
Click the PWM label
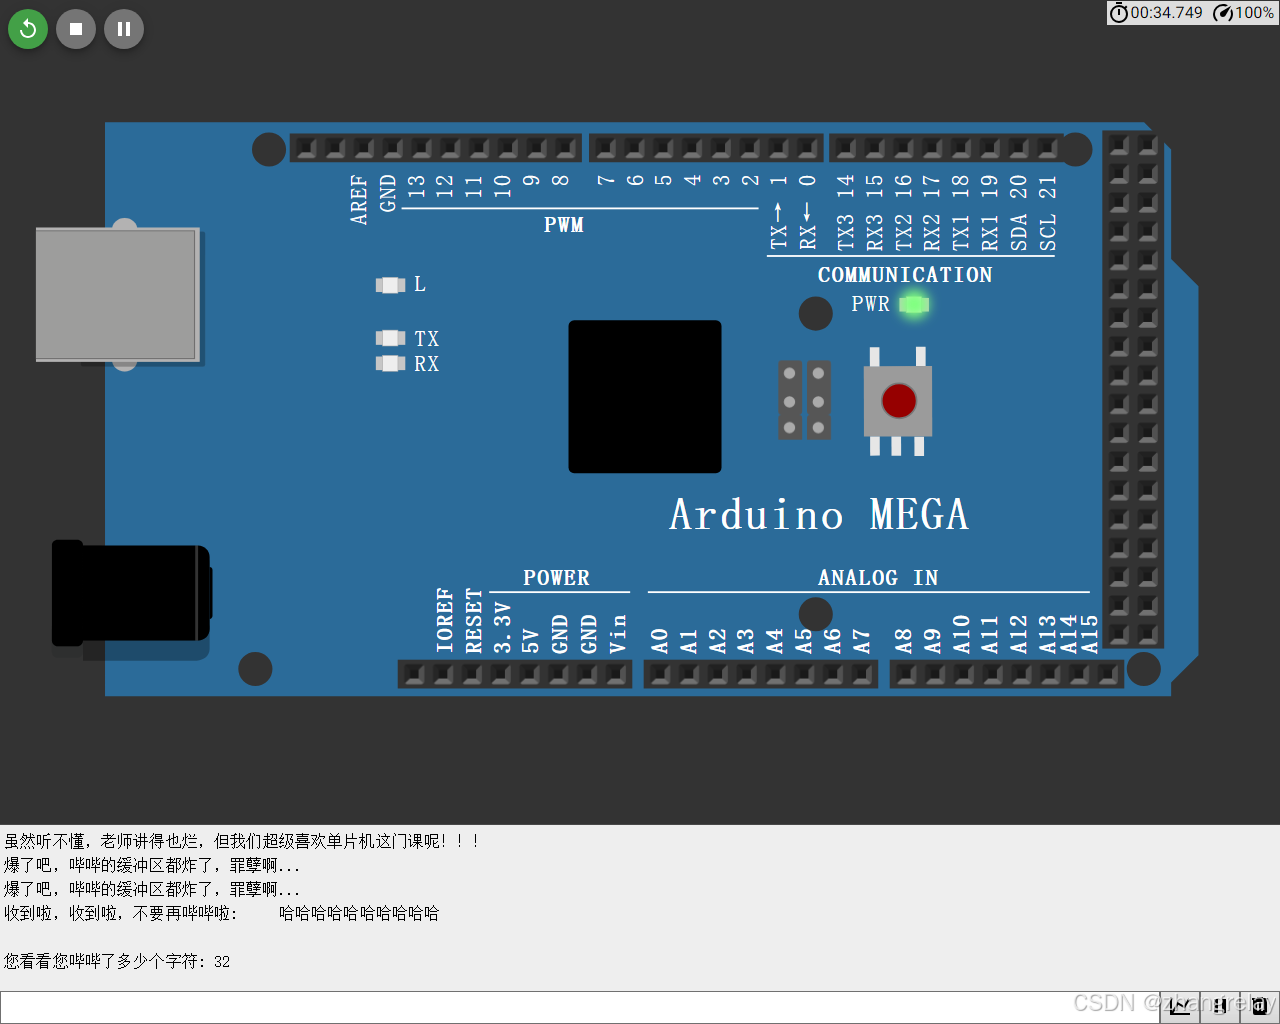564,225
